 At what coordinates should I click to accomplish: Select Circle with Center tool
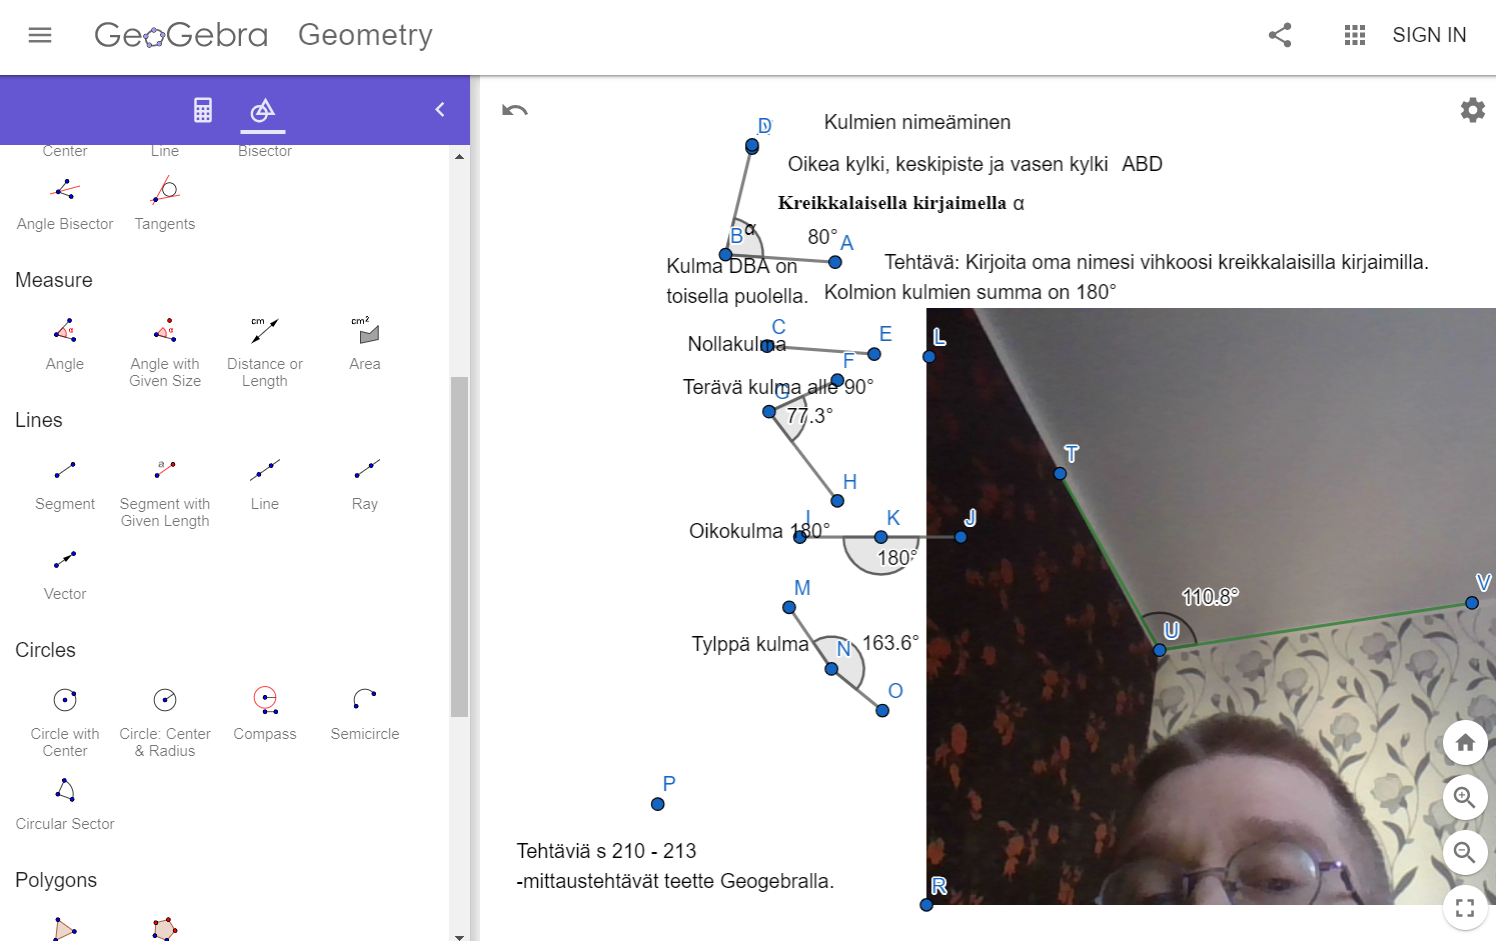[65, 721]
